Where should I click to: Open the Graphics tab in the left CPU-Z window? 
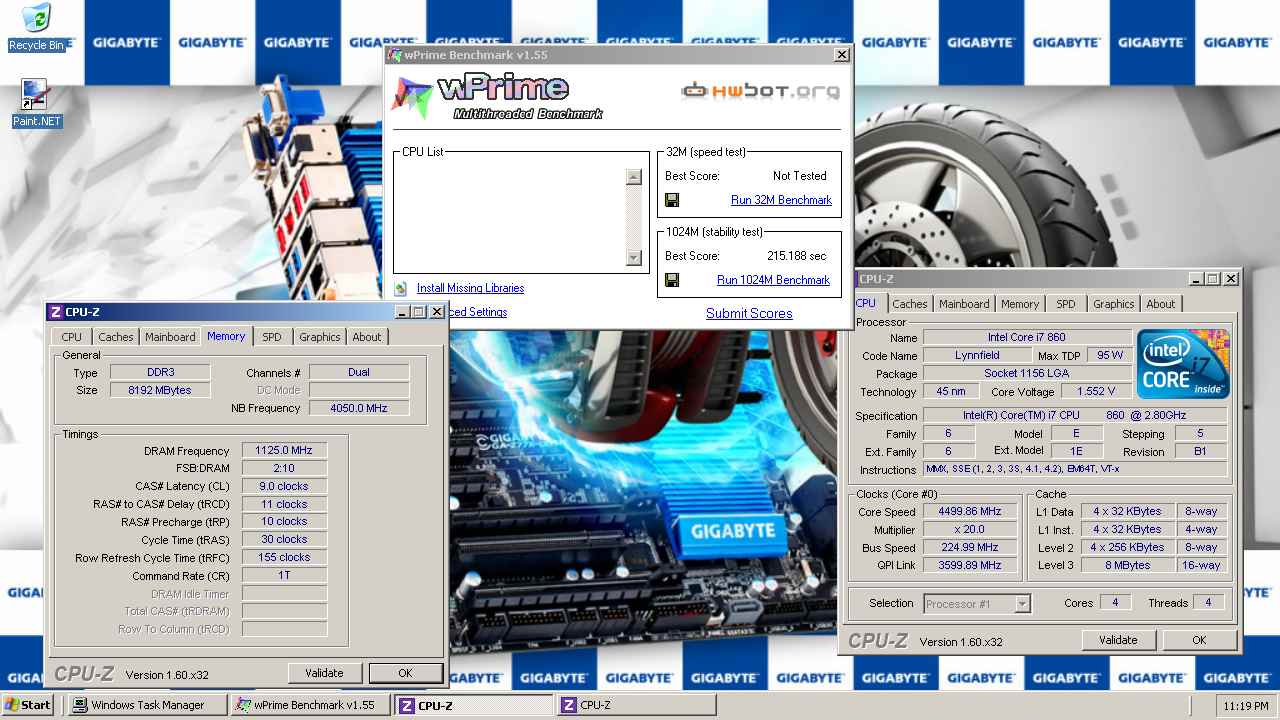[320, 337]
